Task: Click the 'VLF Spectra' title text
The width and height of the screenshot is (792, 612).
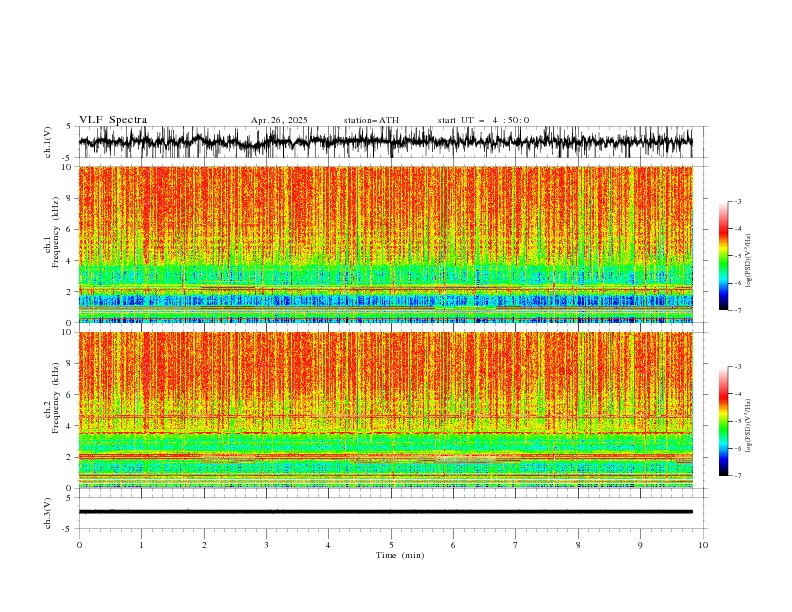Action: [x=113, y=120]
